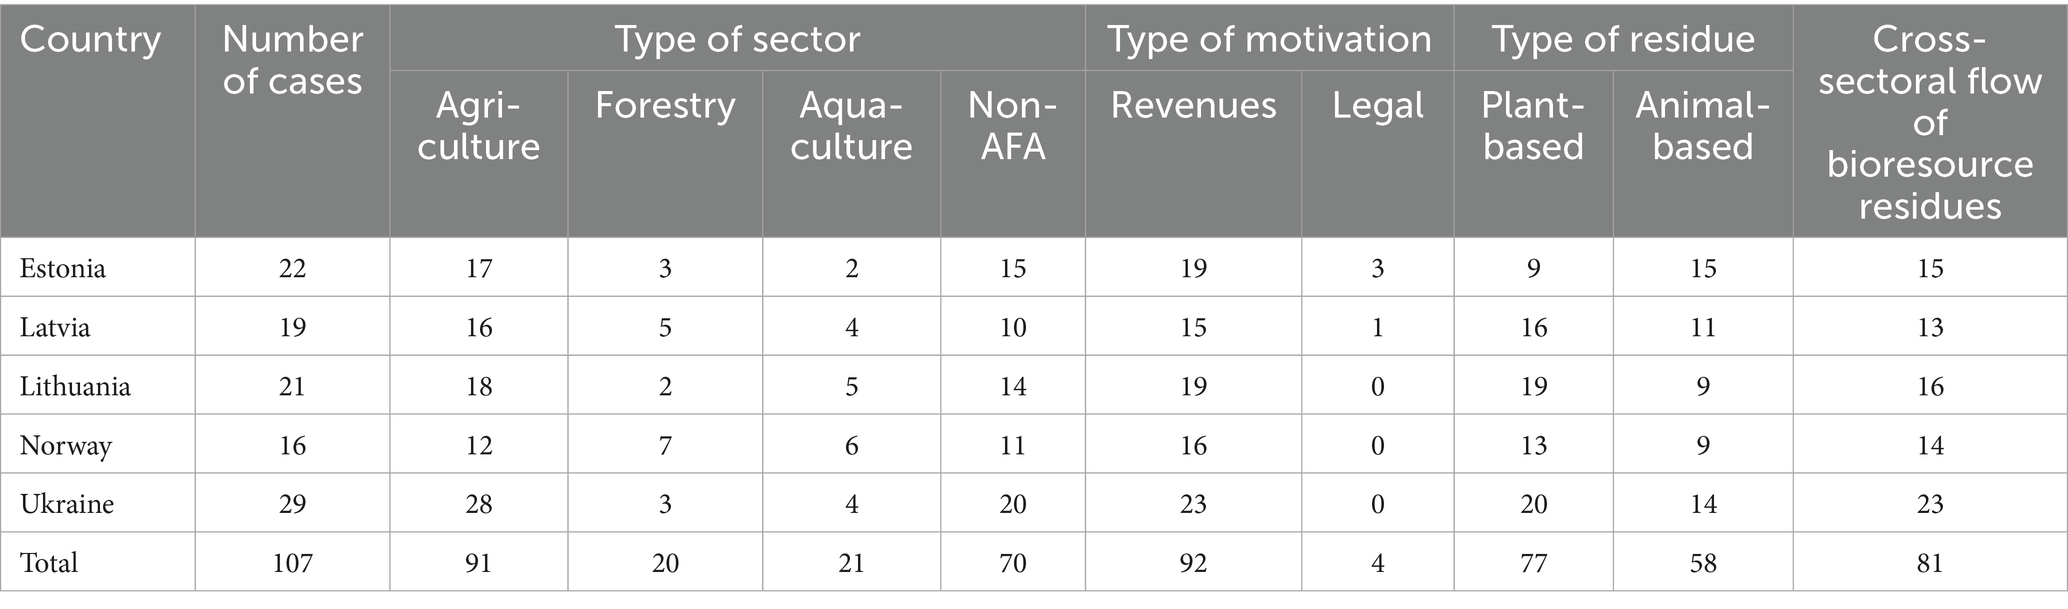Select the Forestry sub-header
Screen dimensions: 2068x609
pos(665,105)
